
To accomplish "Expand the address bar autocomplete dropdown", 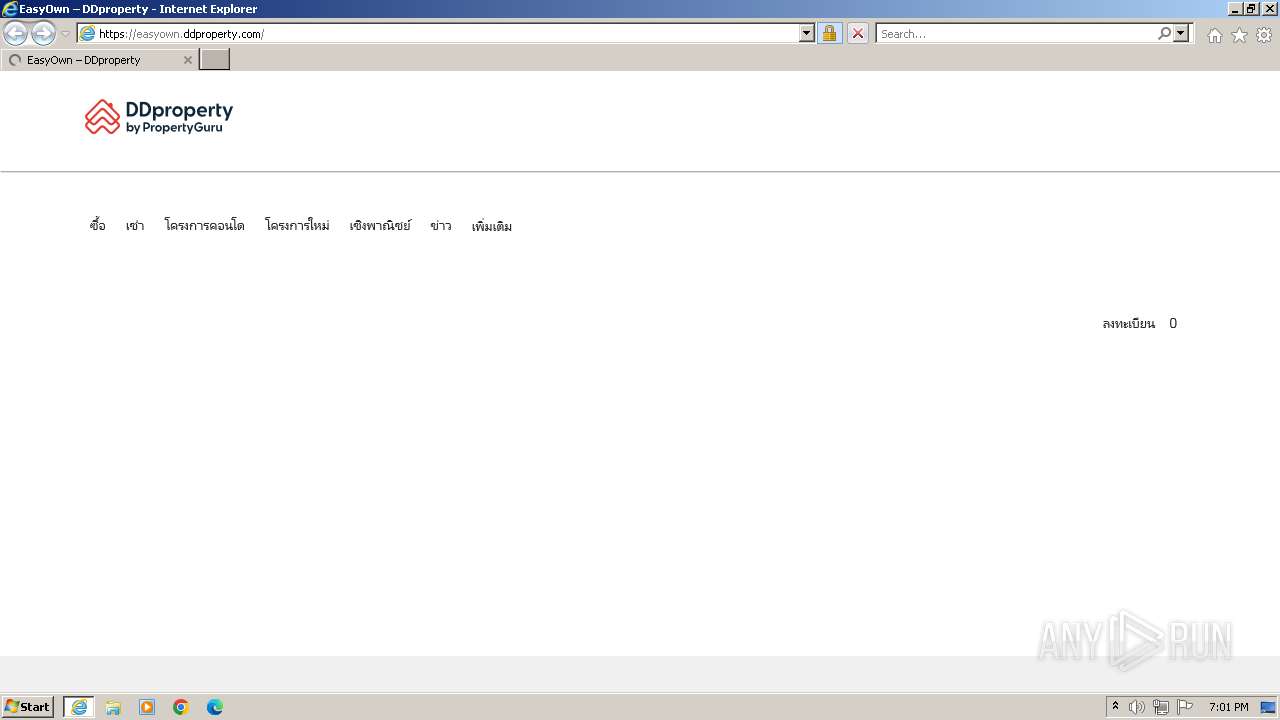I will (807, 33).
